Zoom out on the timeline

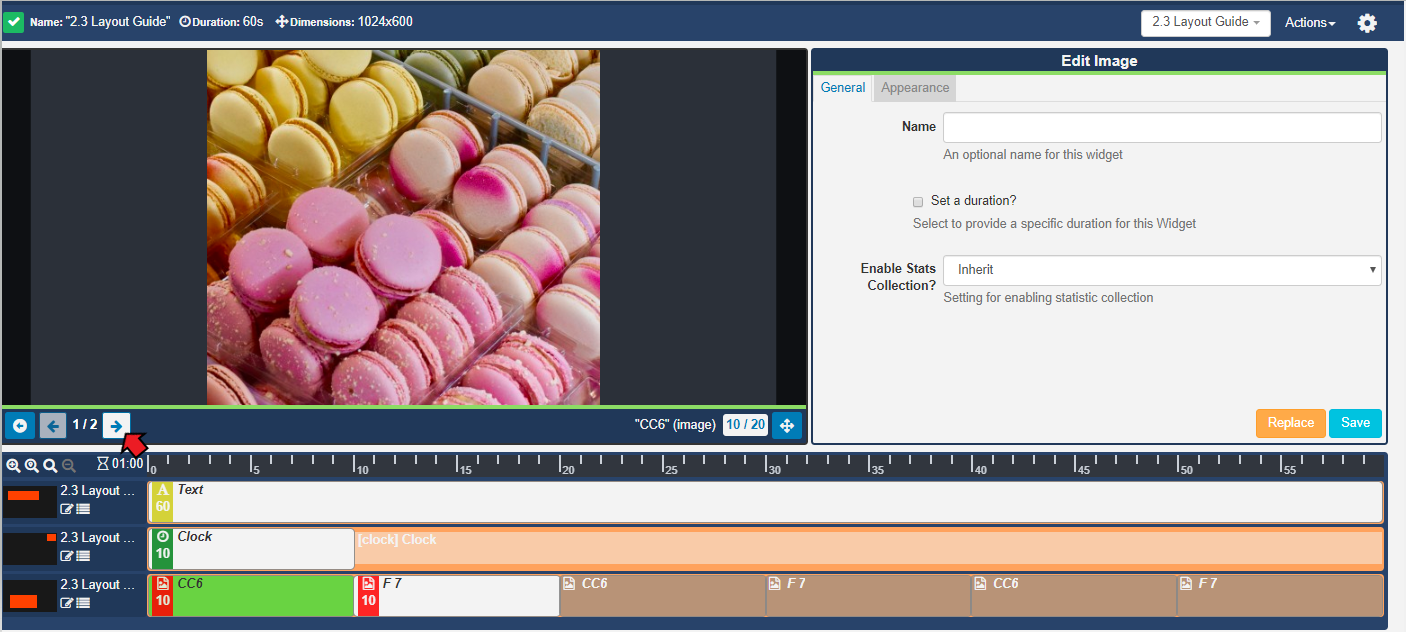(x=66, y=465)
